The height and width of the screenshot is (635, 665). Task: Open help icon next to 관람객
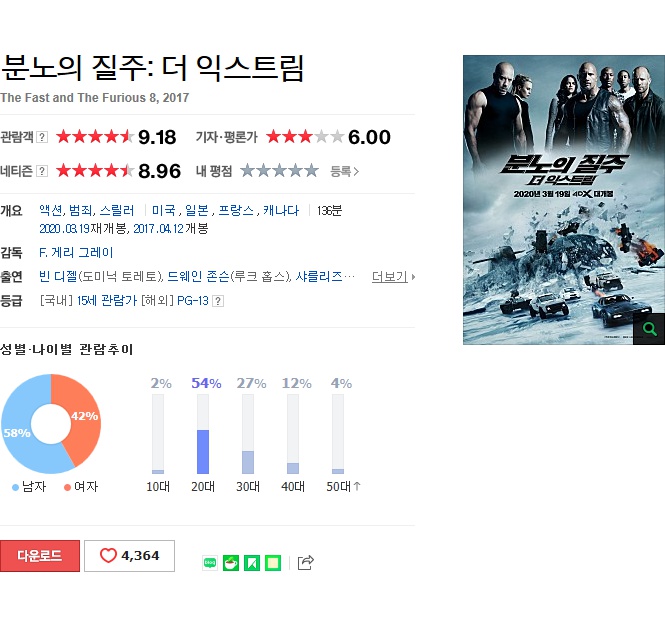(42, 137)
